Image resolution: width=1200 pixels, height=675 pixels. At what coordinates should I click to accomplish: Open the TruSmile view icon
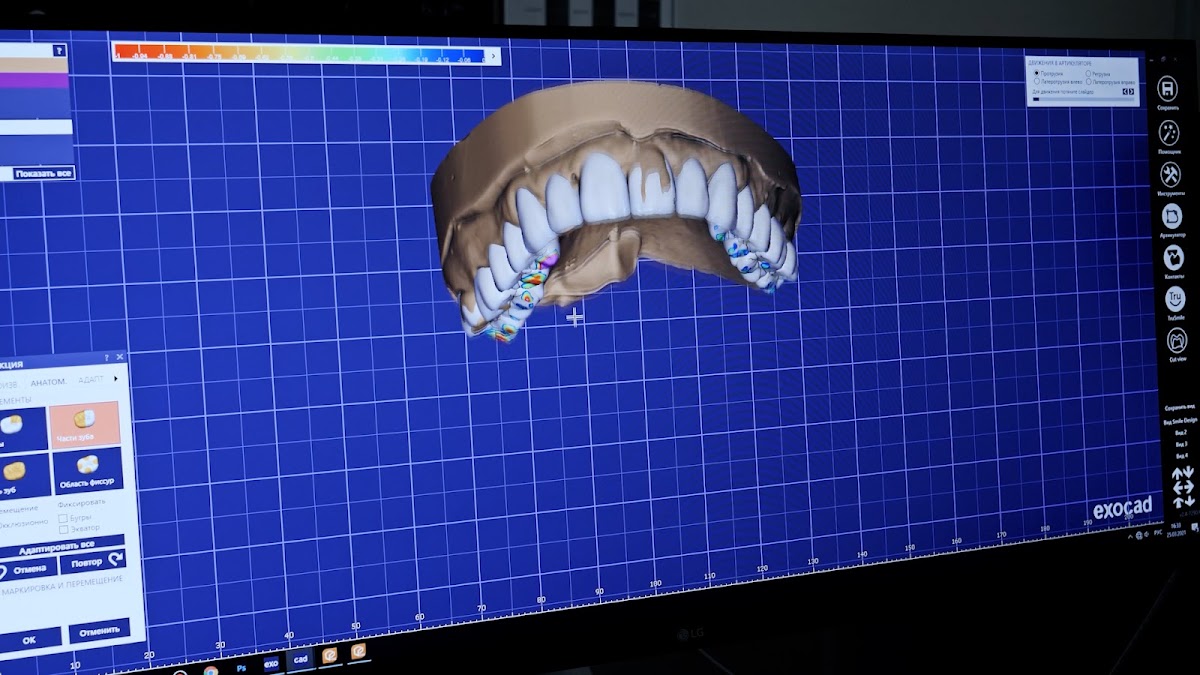tap(1176, 298)
